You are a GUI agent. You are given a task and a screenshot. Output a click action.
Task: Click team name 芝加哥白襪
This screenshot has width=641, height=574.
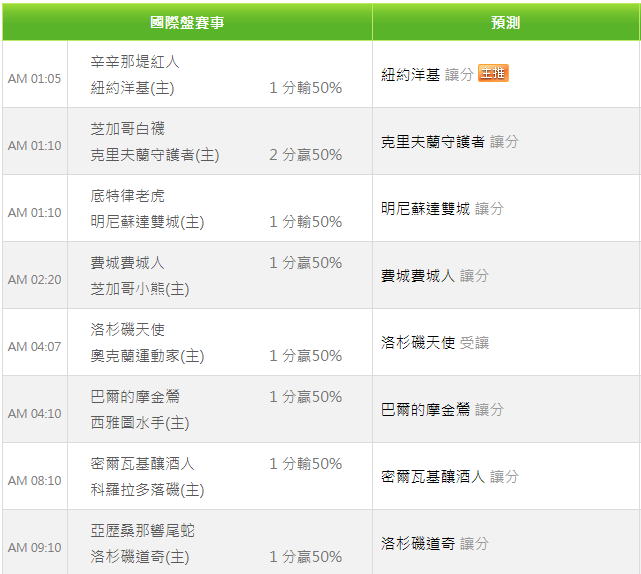(128, 129)
